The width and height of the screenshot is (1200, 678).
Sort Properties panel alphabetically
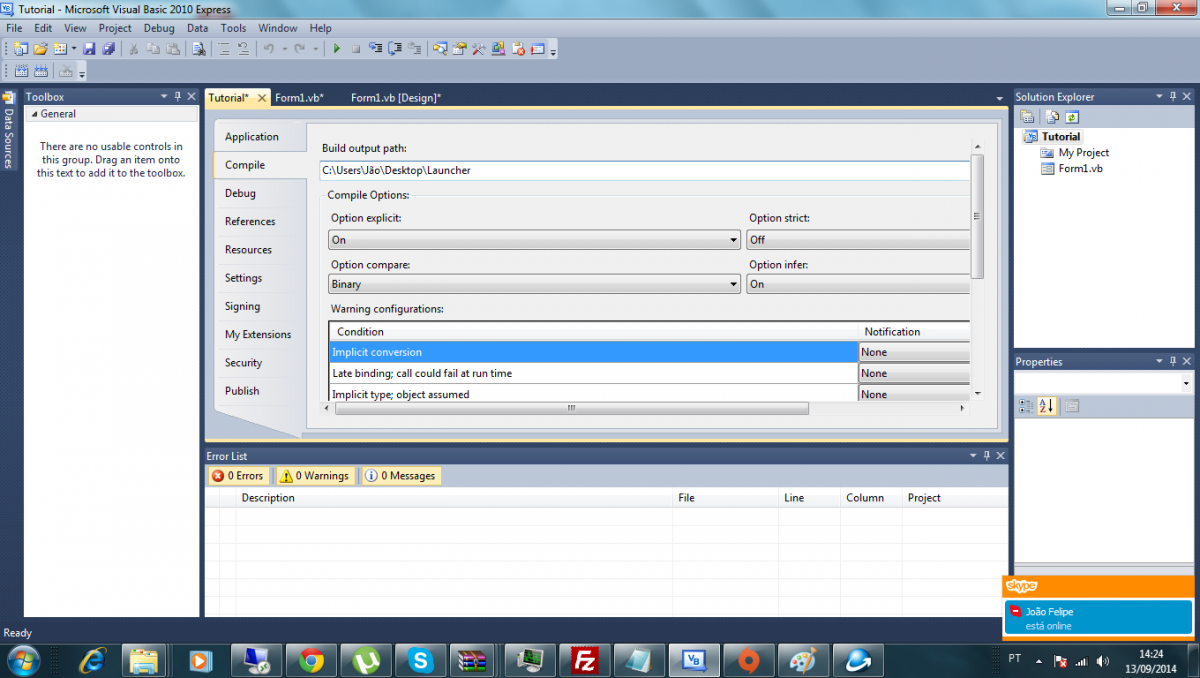(1046, 406)
